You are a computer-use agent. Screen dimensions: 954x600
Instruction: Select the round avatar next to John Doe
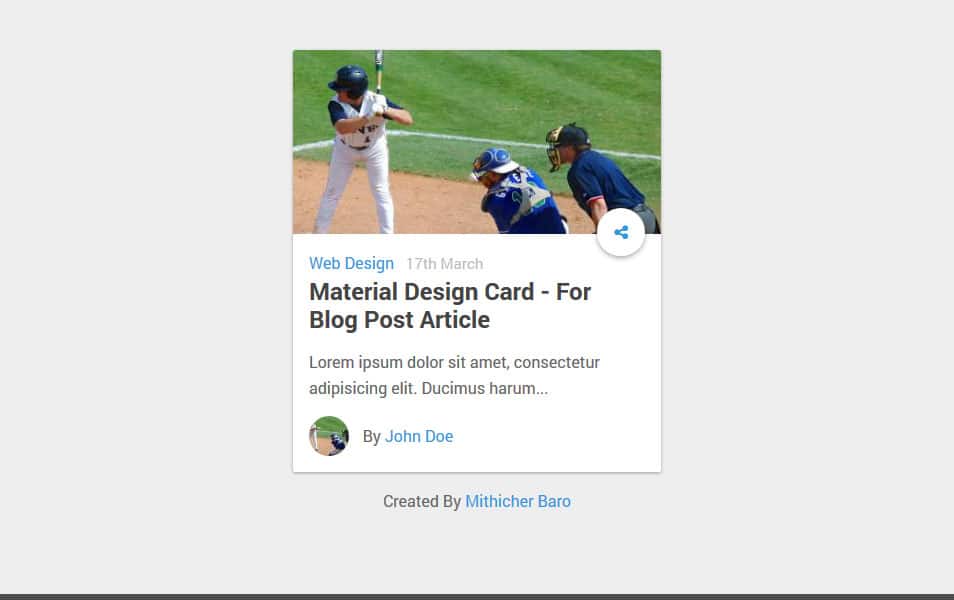pyautogui.click(x=329, y=436)
